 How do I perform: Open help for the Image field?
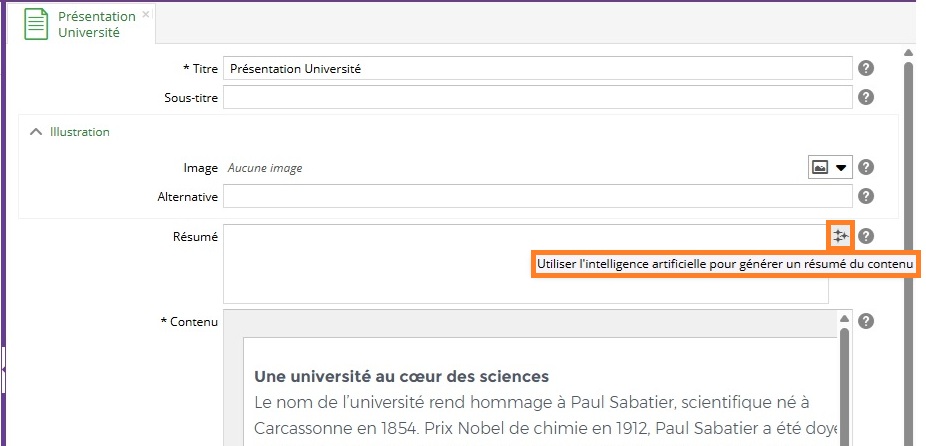coord(867,168)
